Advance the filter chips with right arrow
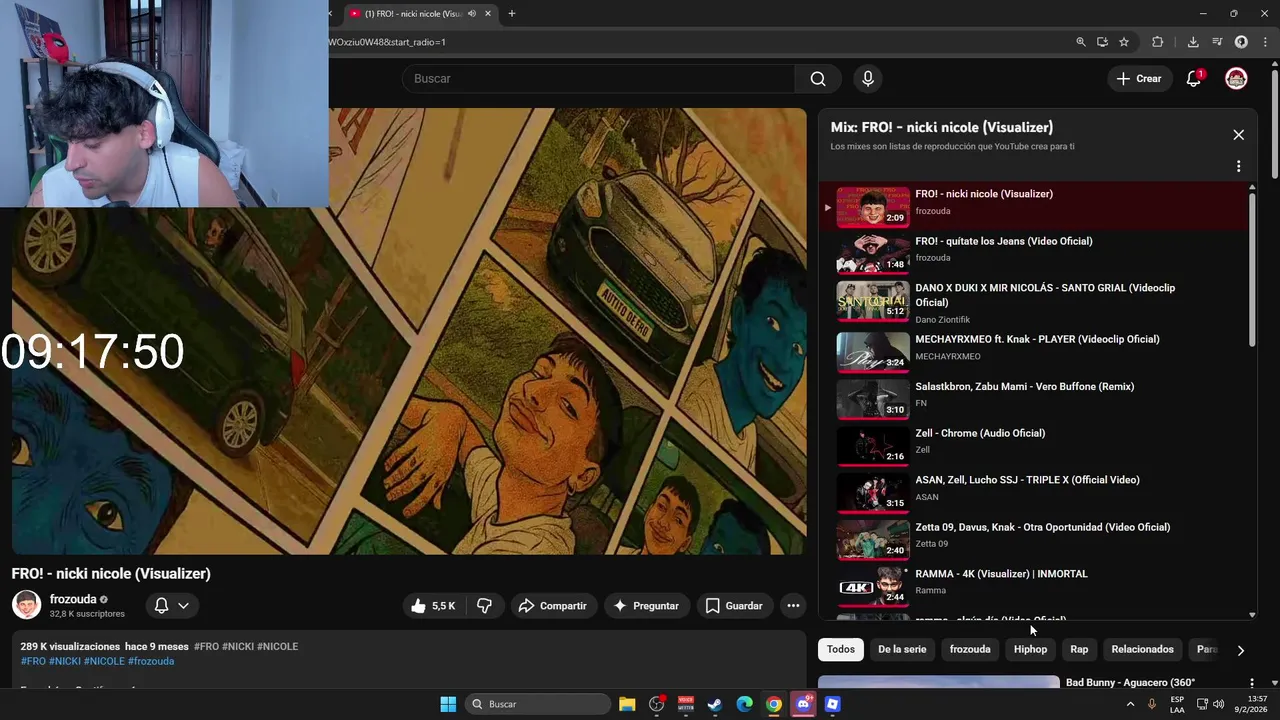 (1240, 650)
